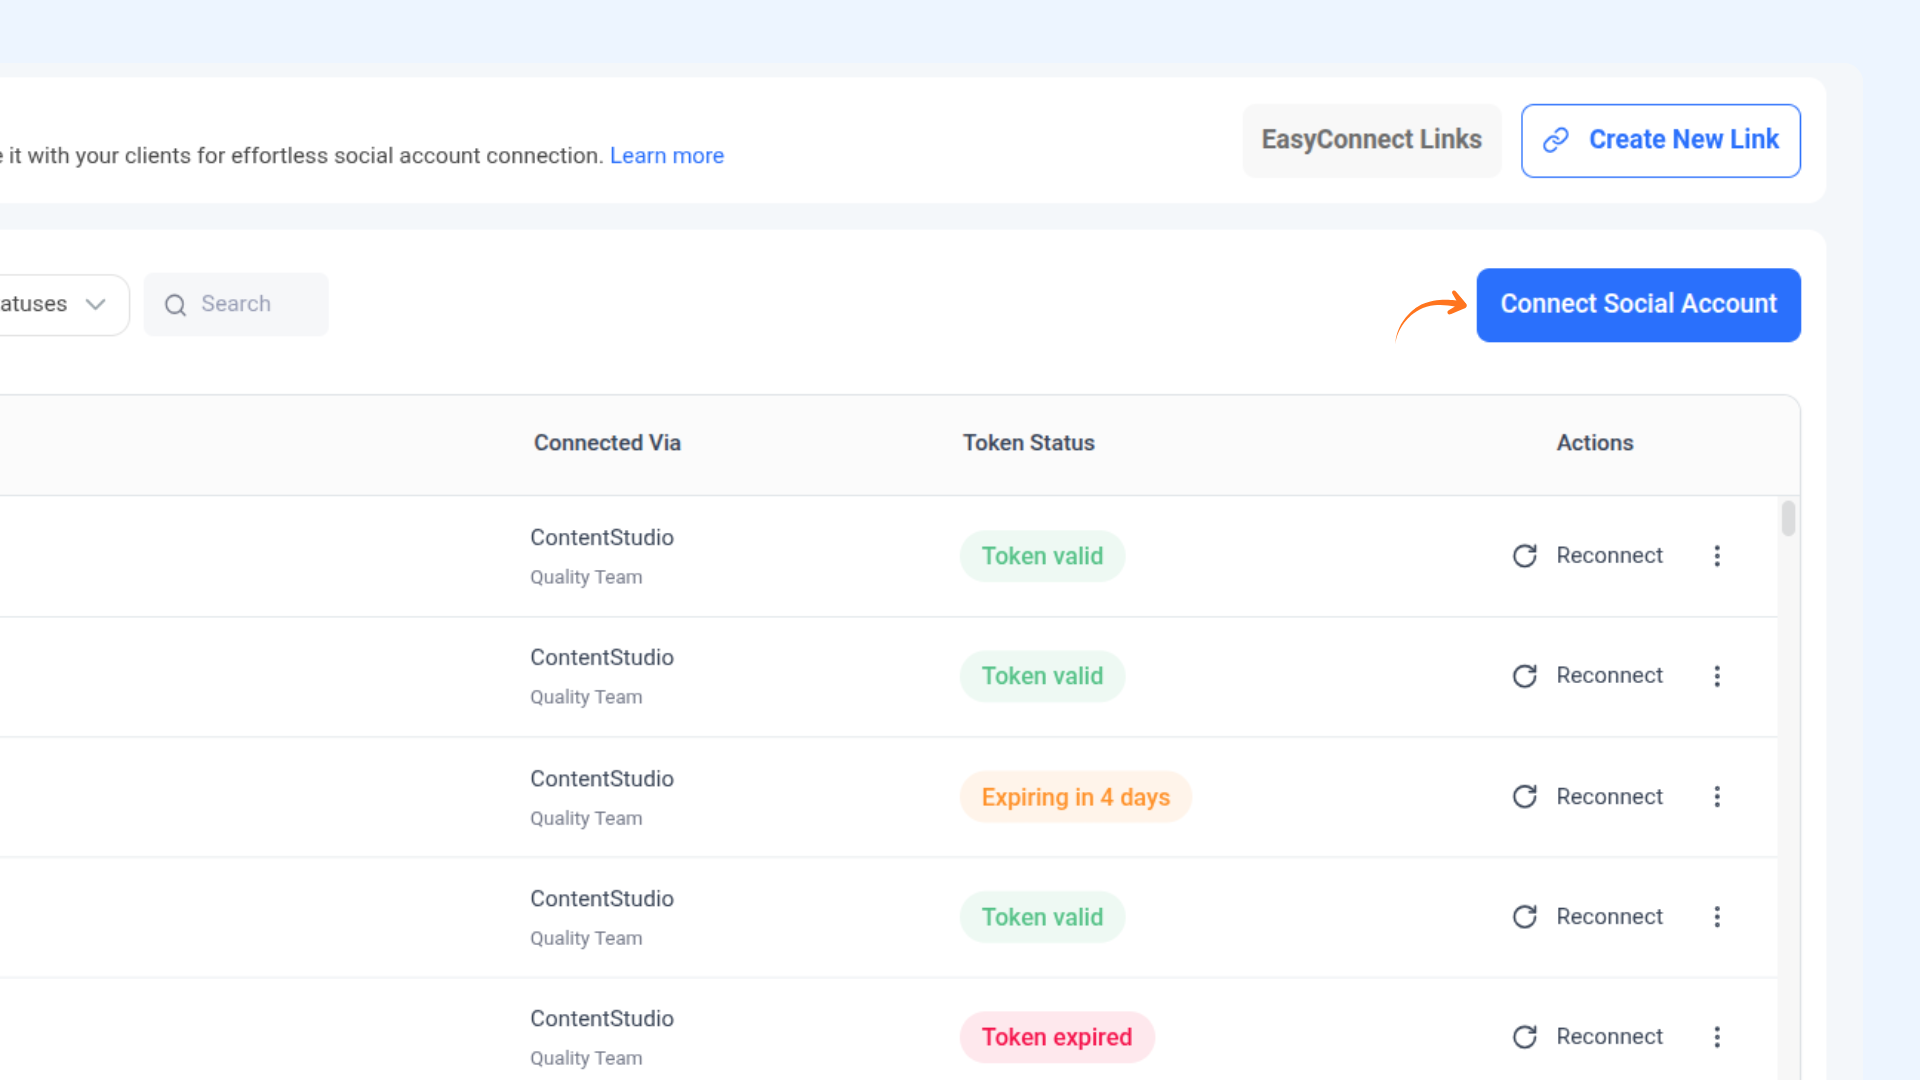Image resolution: width=1920 pixels, height=1080 pixels.
Task: Open three-dot menu in the second row
Action: (1717, 676)
